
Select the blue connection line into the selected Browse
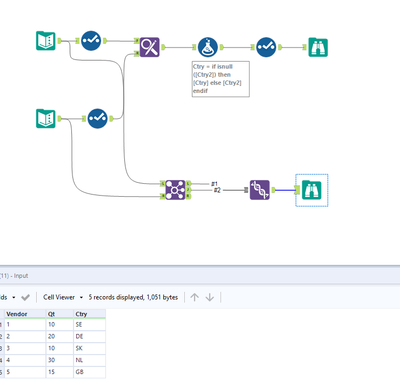click(285, 190)
